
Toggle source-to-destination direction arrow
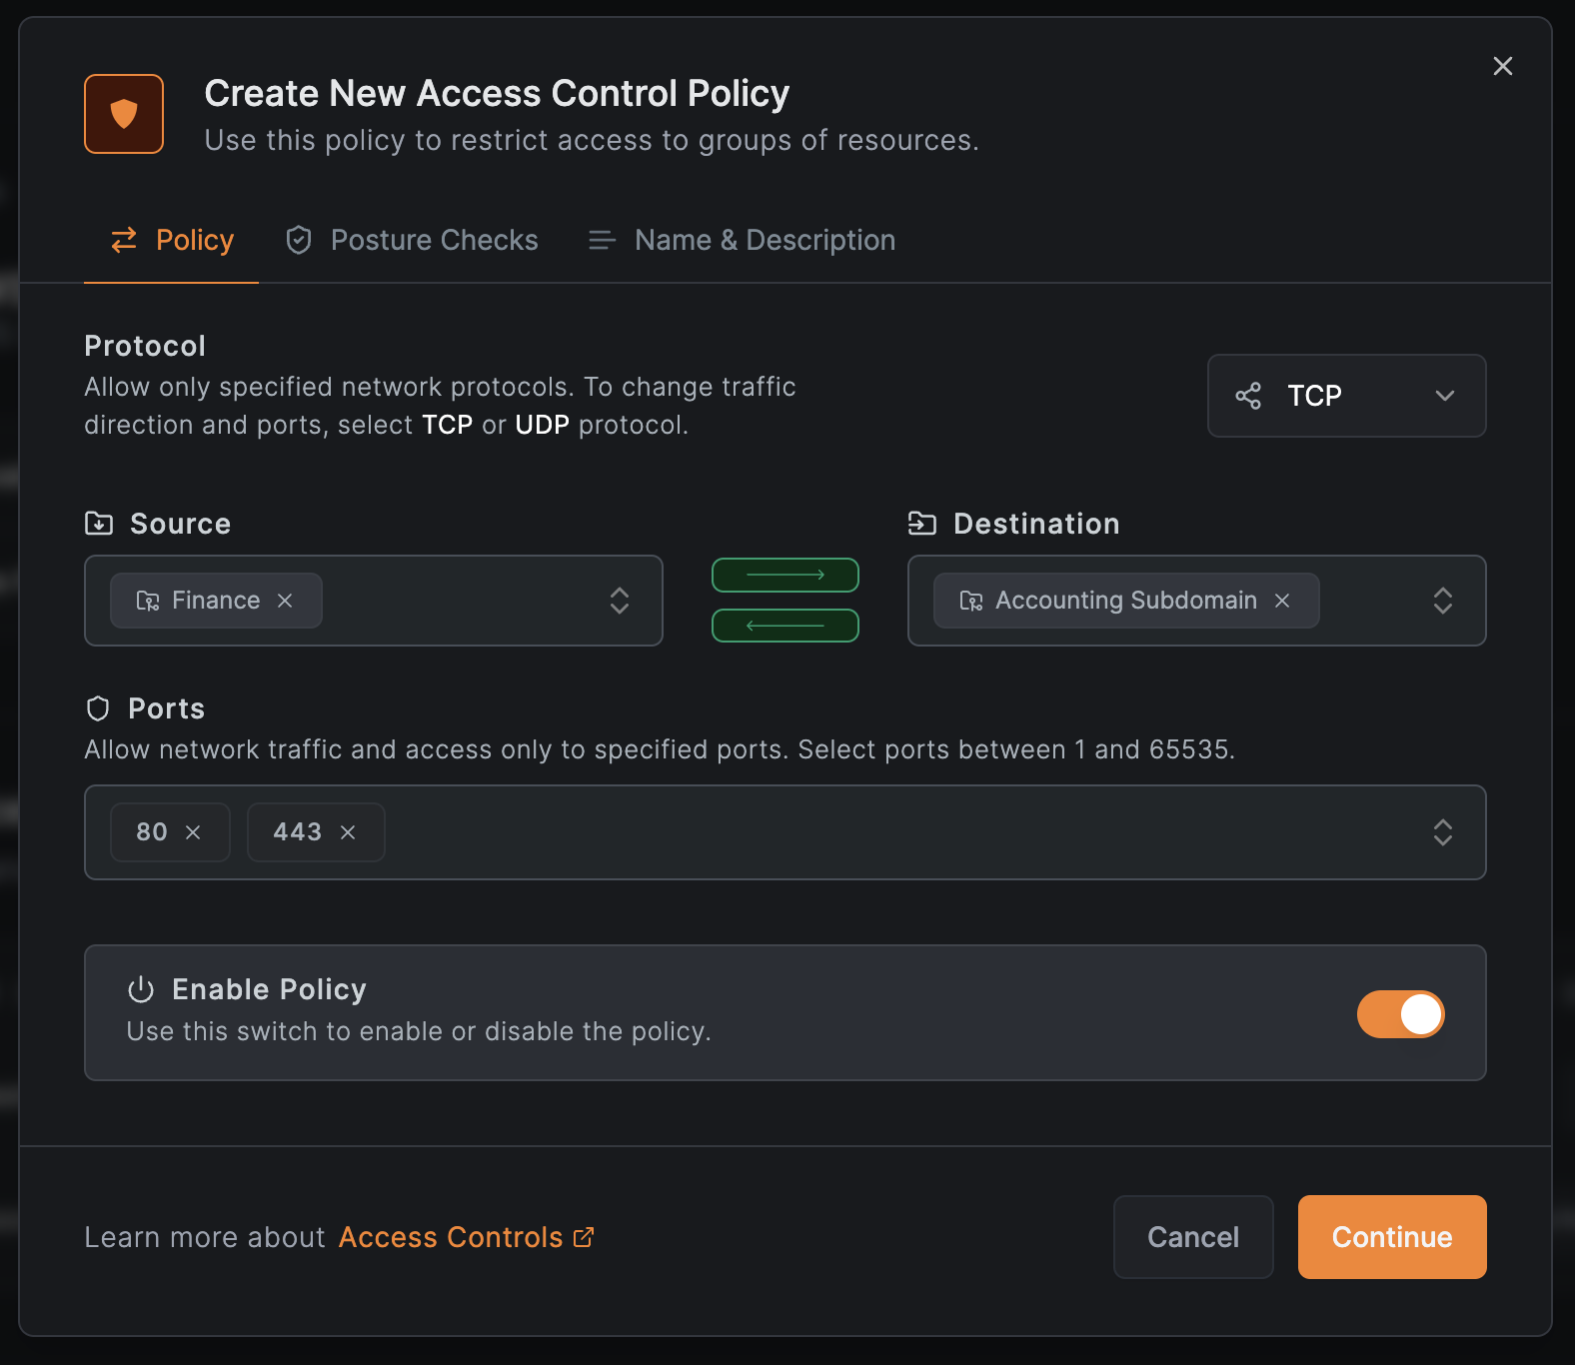coord(785,575)
